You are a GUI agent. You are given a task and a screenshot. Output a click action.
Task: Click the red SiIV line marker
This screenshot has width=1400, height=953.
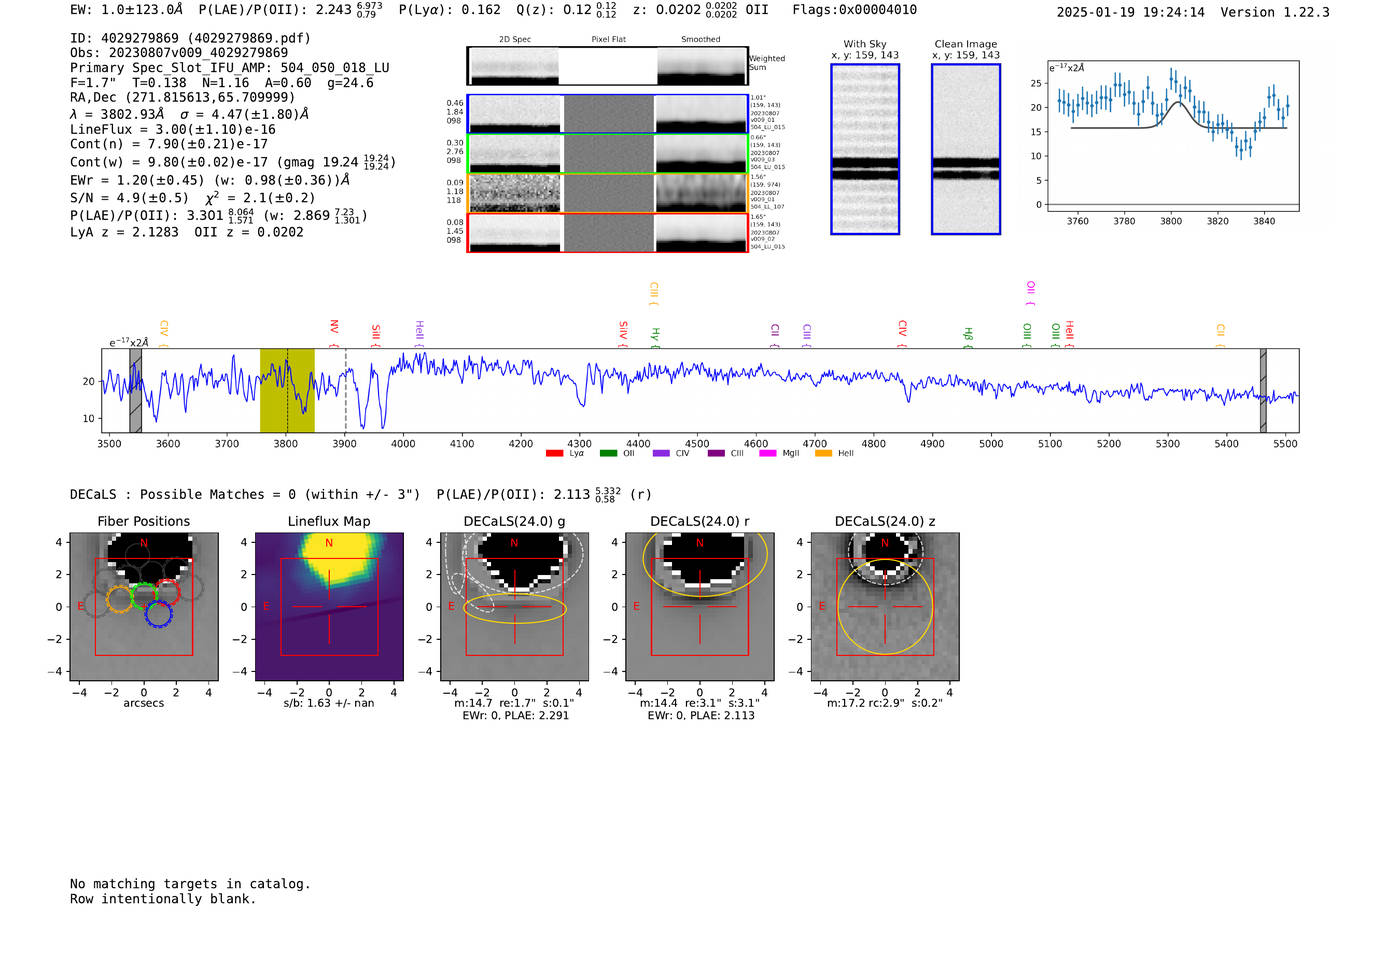coord(623,332)
